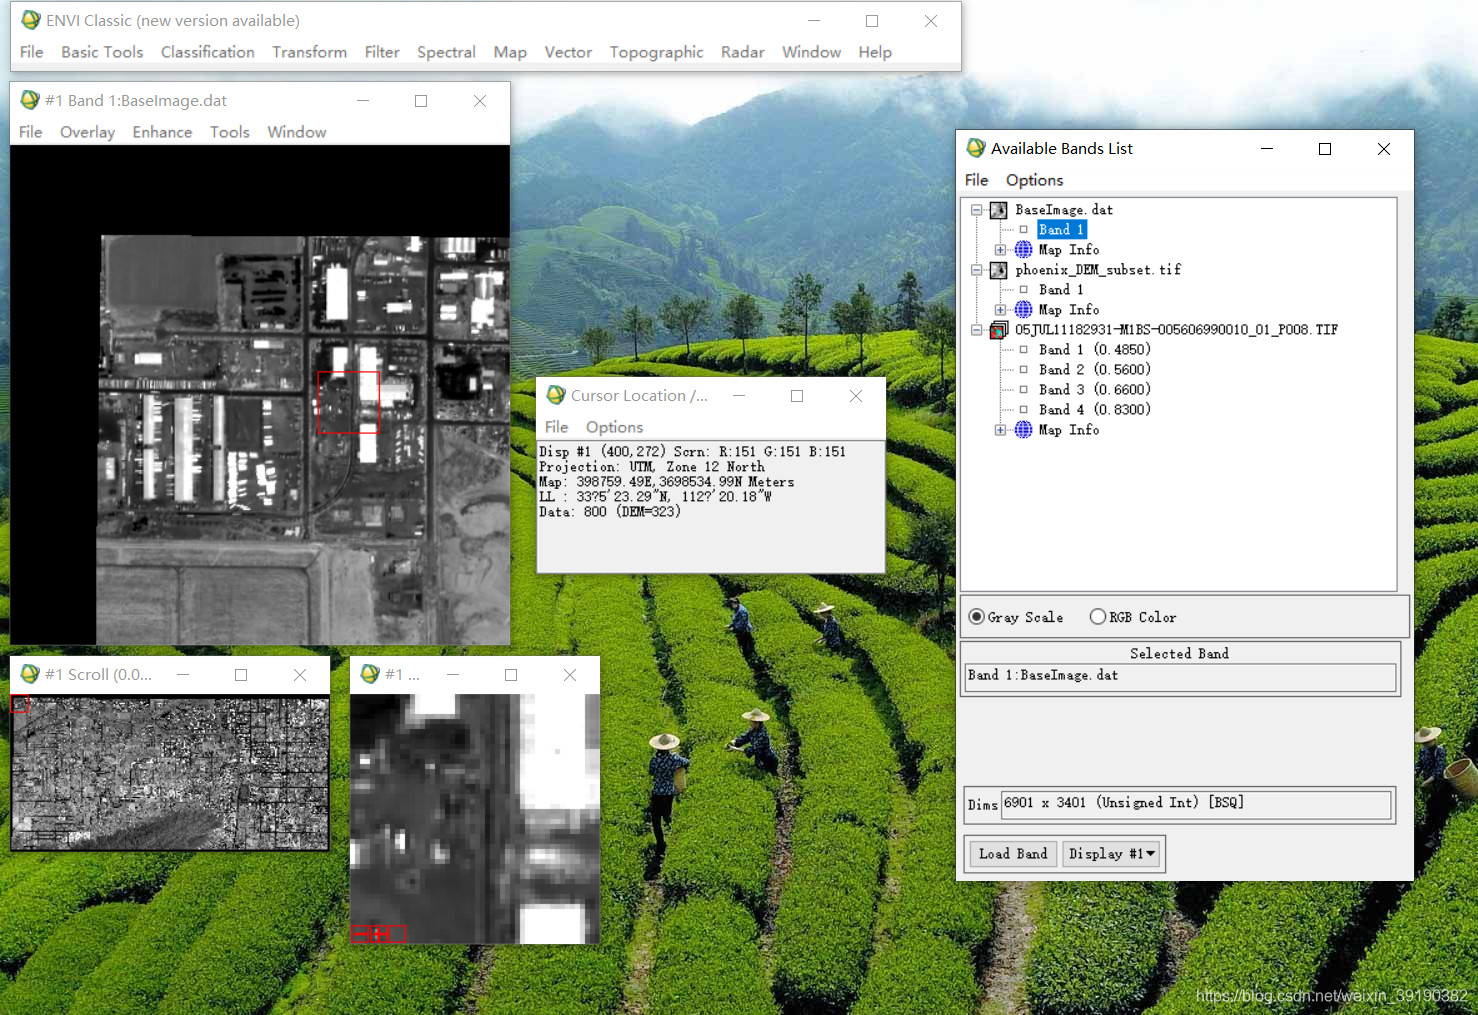Click the Selected Band text field
Screen dimensions: 1478x1015
click(1180, 676)
